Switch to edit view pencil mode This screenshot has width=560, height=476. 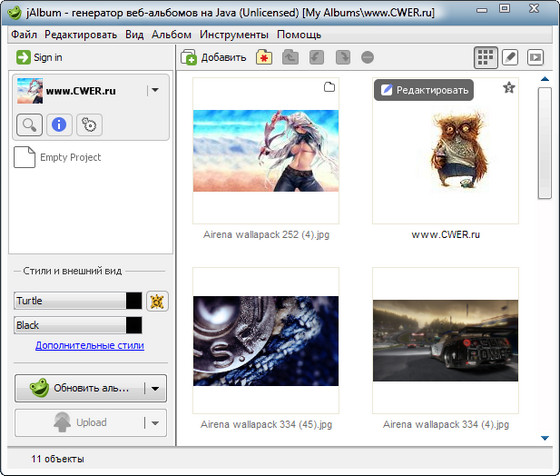tap(510, 57)
